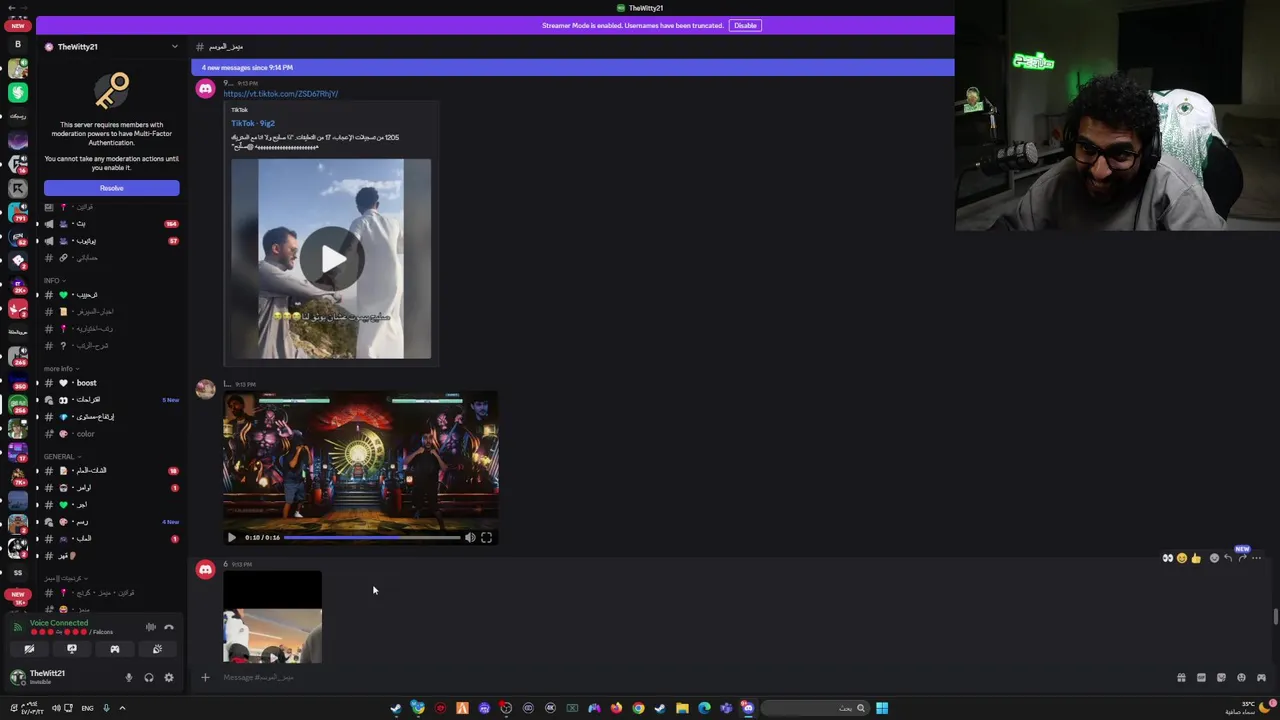Screen dimensions: 1280x720
Task: Open the TikTok 9ig2 embed title link
Action: [253, 123]
